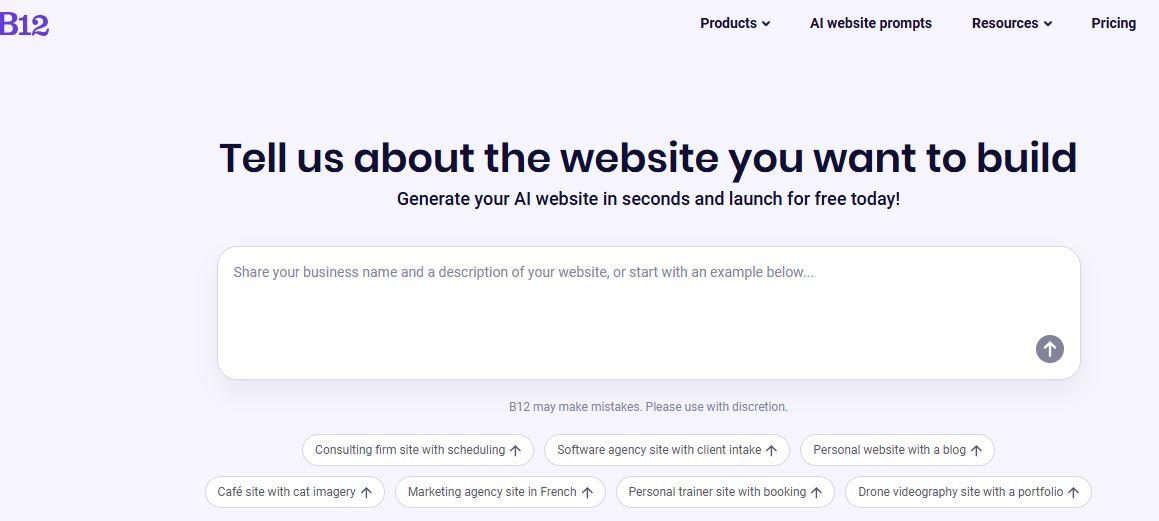Click arrow icon on Personal website blog chip
Screen dimensions: 1159x521
click(976, 451)
